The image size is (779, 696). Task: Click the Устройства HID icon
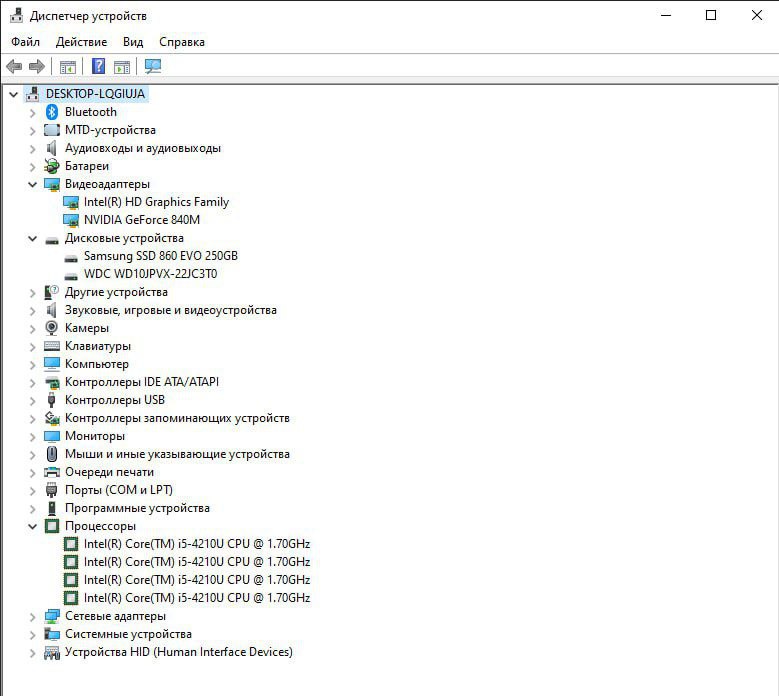point(52,652)
